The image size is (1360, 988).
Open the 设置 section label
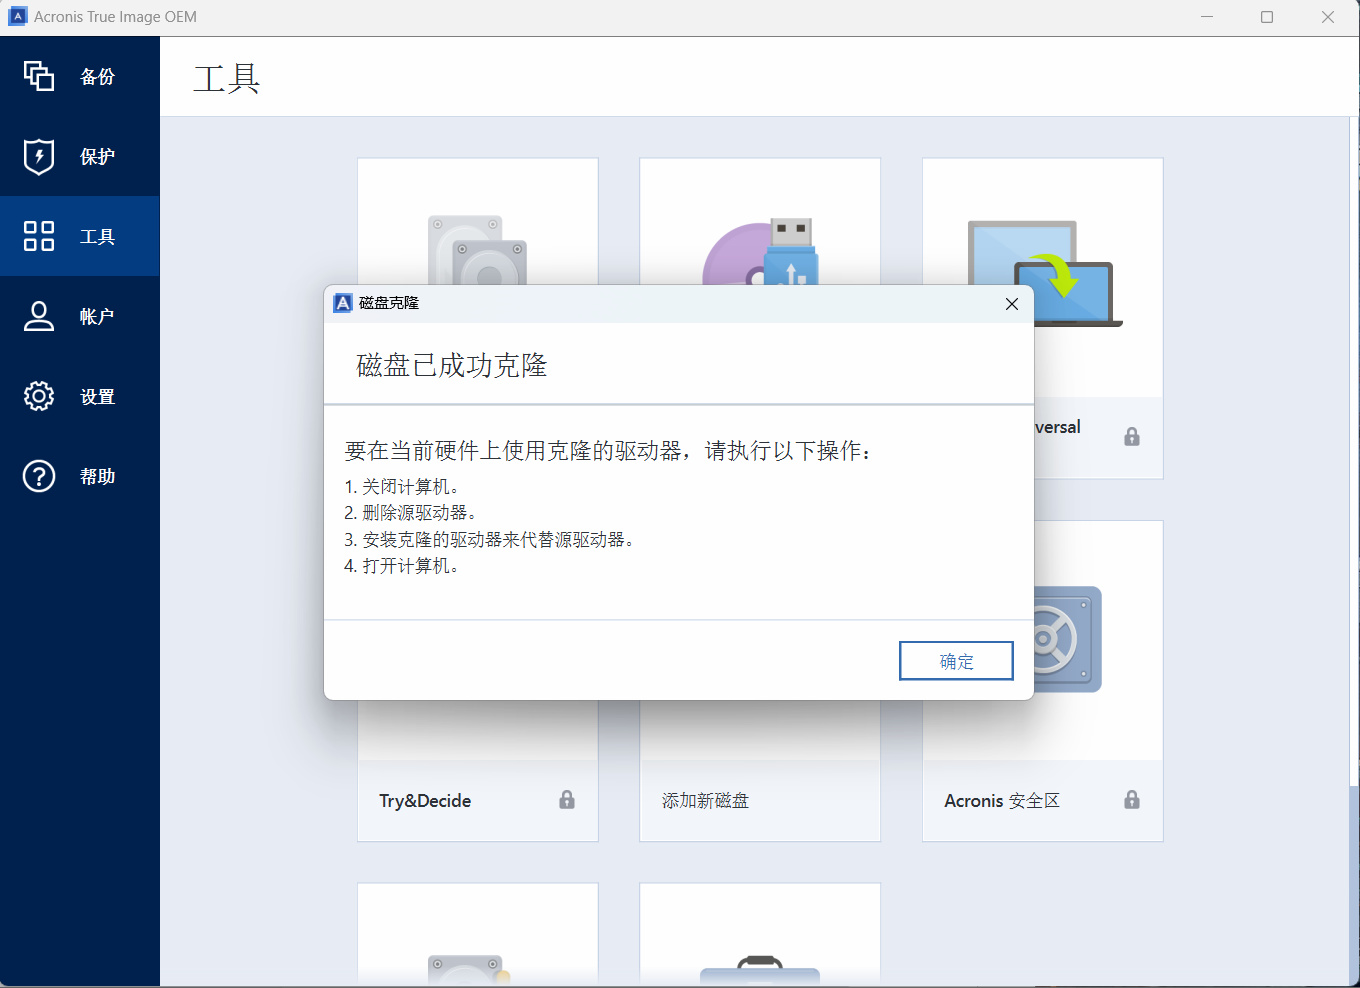(x=98, y=397)
